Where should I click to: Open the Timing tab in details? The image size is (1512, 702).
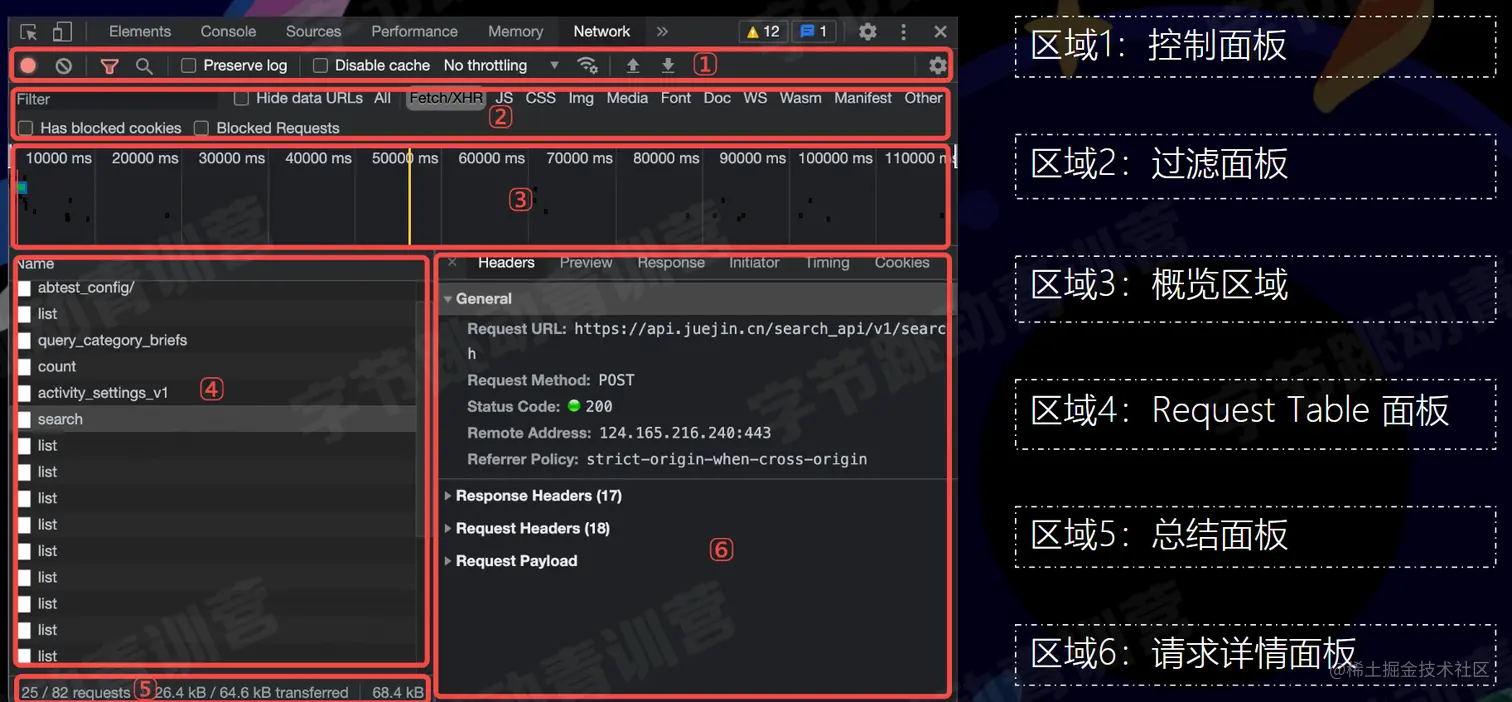pos(827,263)
